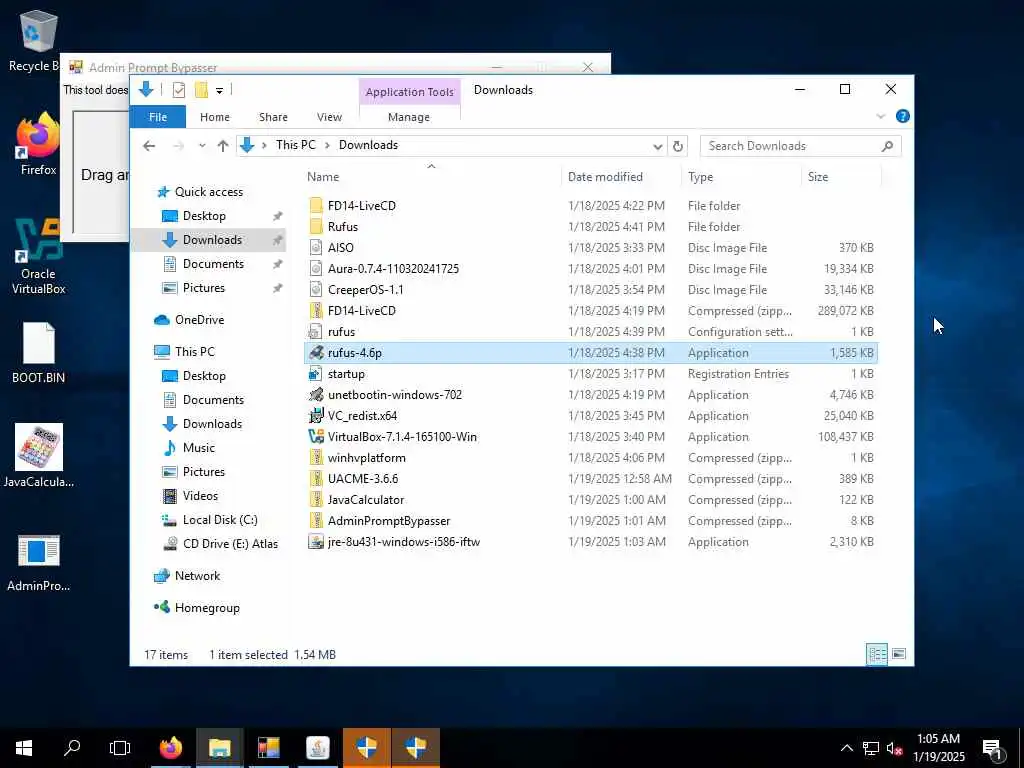This screenshot has height=768, width=1024.
Task: Open the Action Center notifications
Action: pos(992,749)
